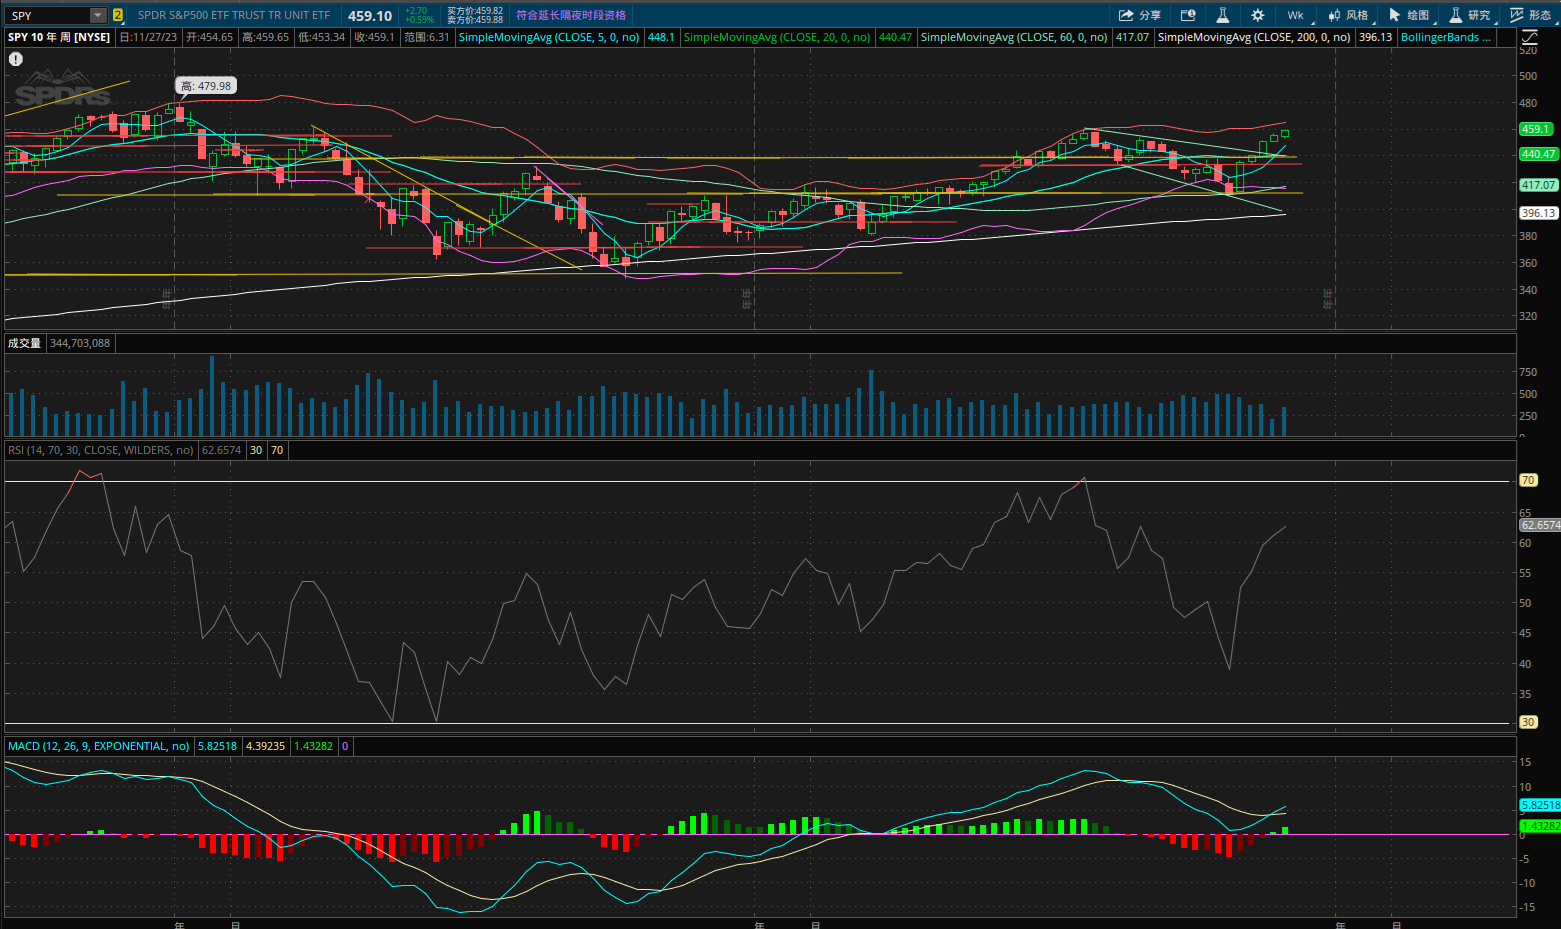
Task: Open the Wk timeframe dropdown
Action: pos(1296,15)
